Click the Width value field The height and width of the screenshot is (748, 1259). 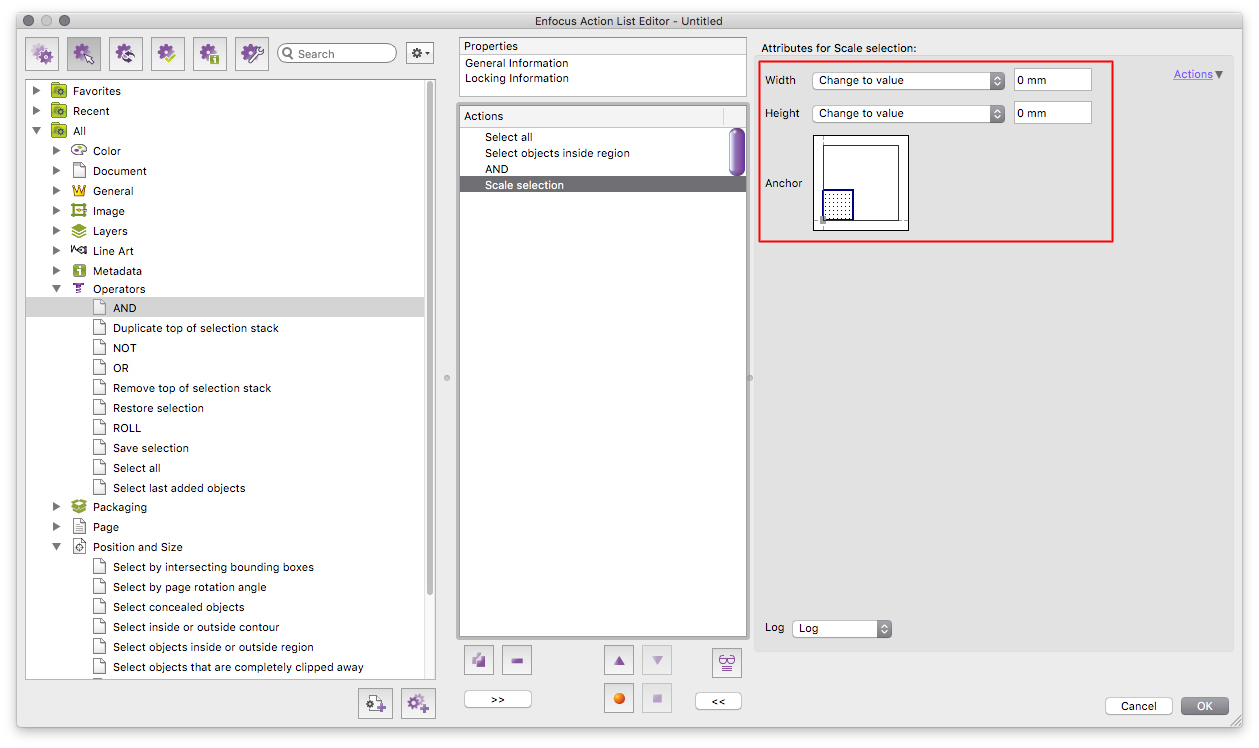[x=1052, y=80]
